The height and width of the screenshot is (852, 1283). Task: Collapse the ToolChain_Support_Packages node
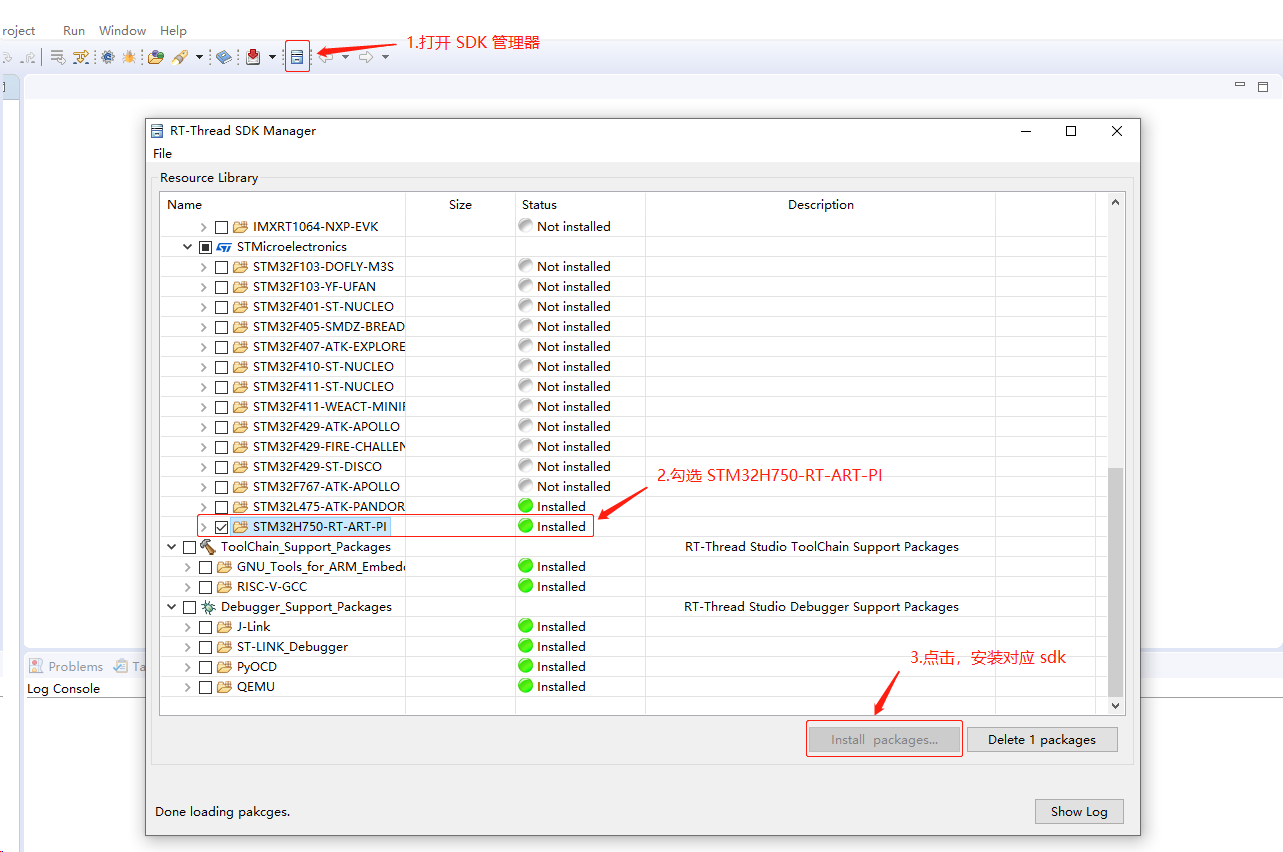pyautogui.click(x=172, y=547)
